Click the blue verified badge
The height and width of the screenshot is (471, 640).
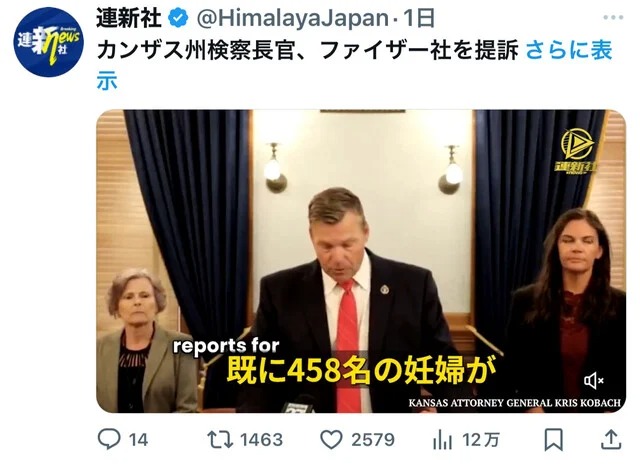(x=178, y=18)
